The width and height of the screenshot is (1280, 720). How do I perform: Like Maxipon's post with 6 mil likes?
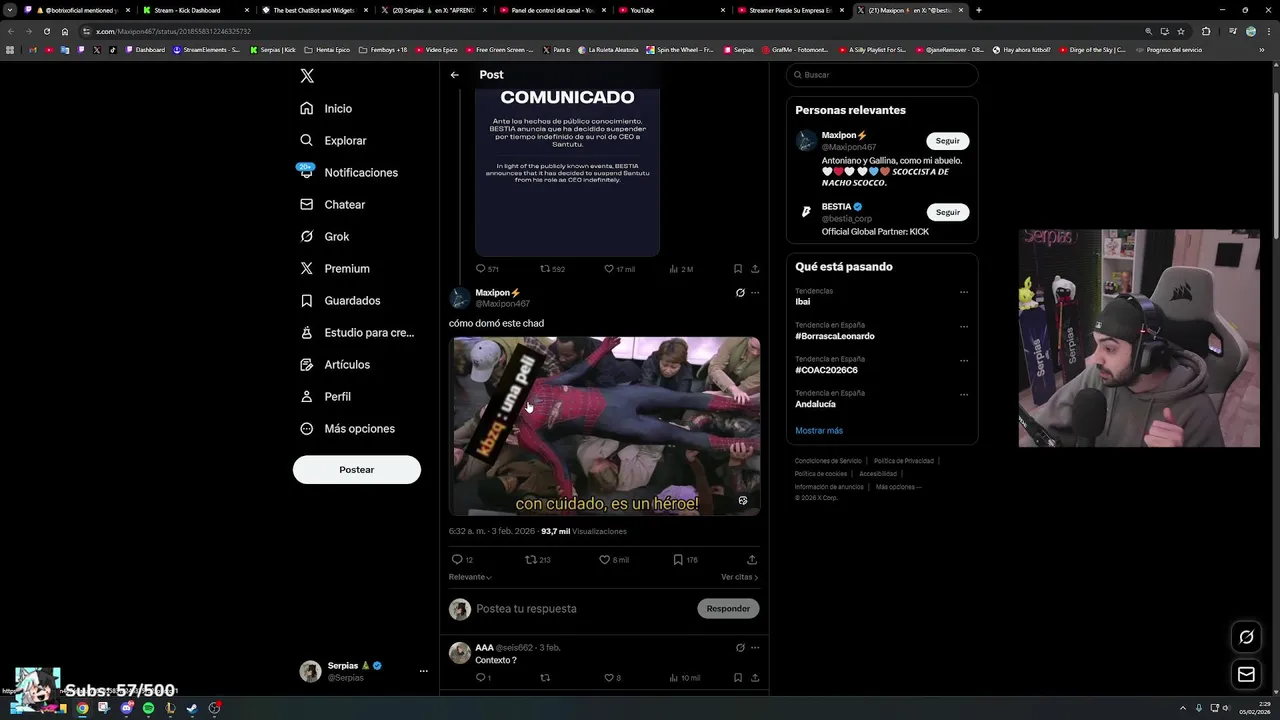(604, 559)
